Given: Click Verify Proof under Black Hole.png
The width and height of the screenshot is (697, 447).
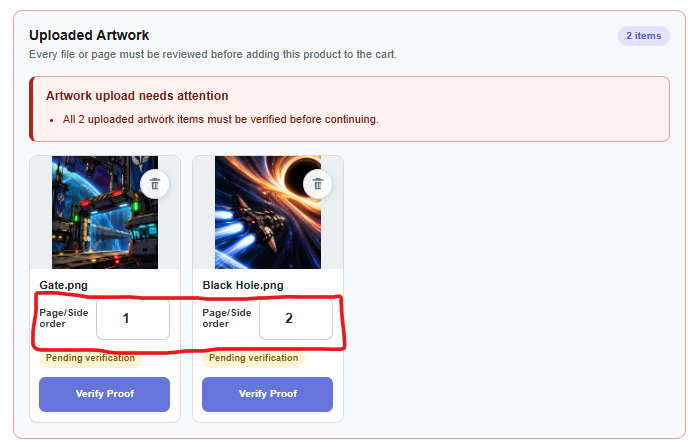Looking at the screenshot, I should tap(268, 394).
